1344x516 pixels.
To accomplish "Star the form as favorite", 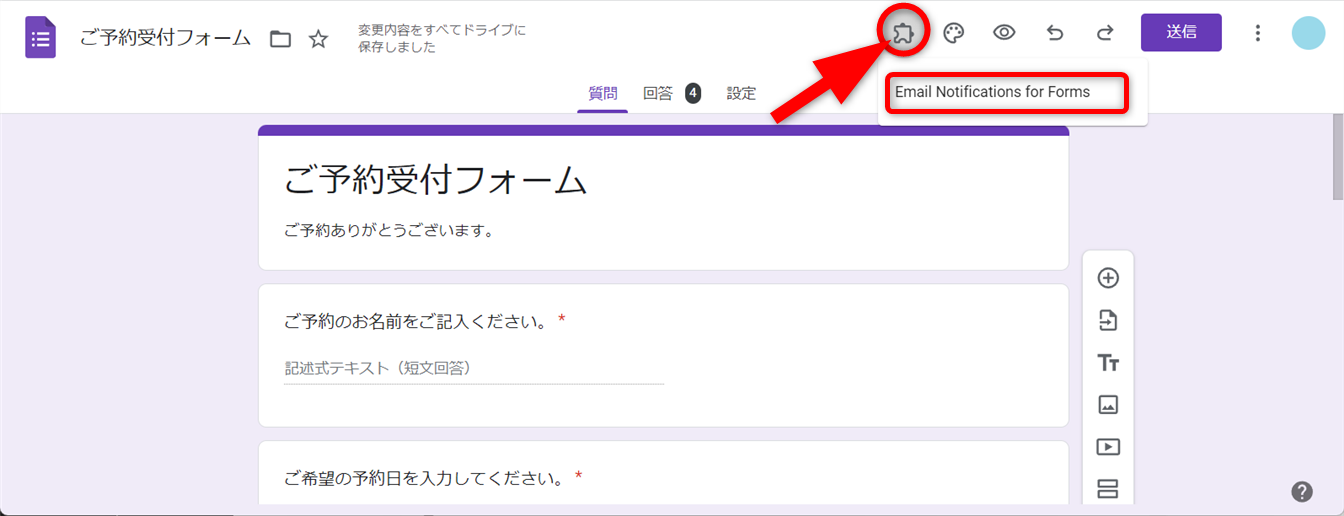I will [318, 39].
